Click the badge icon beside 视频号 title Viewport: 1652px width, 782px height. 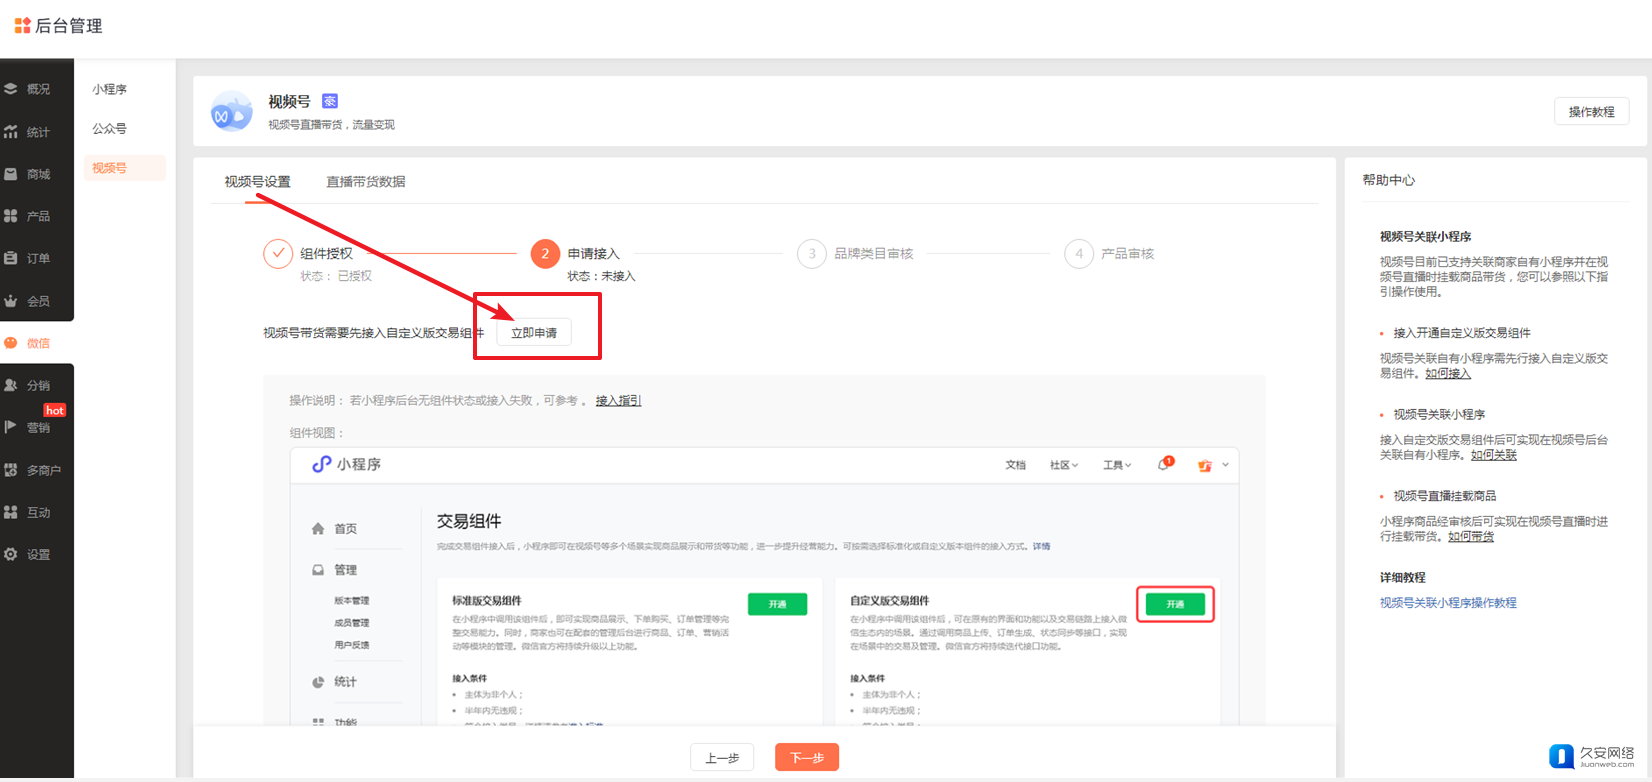[330, 101]
